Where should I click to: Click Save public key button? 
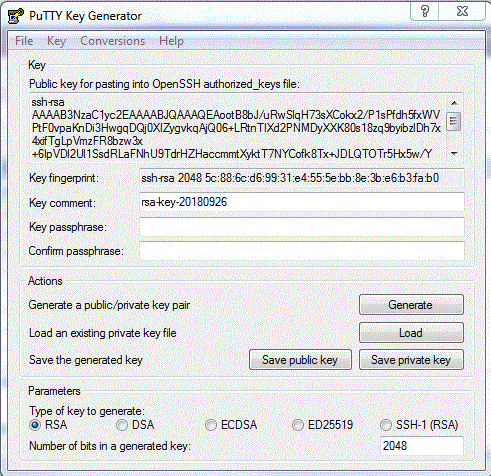click(300, 360)
